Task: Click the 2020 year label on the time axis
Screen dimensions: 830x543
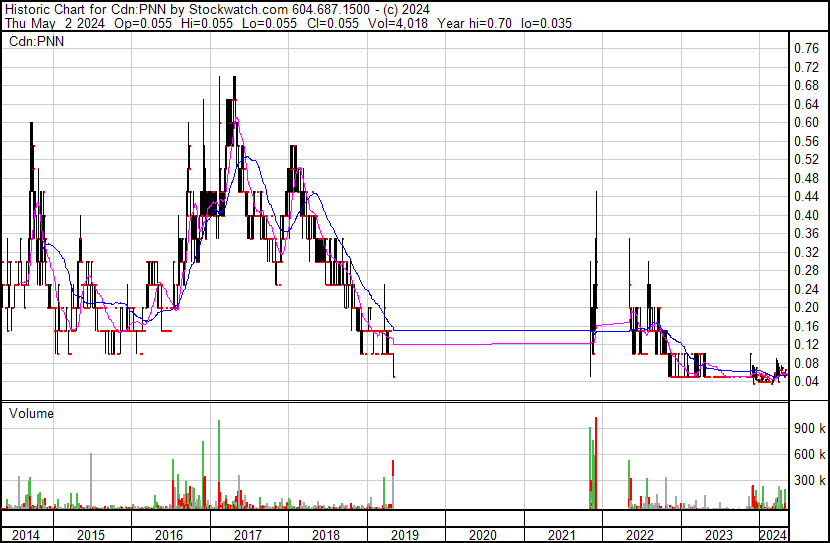Action: (x=483, y=535)
